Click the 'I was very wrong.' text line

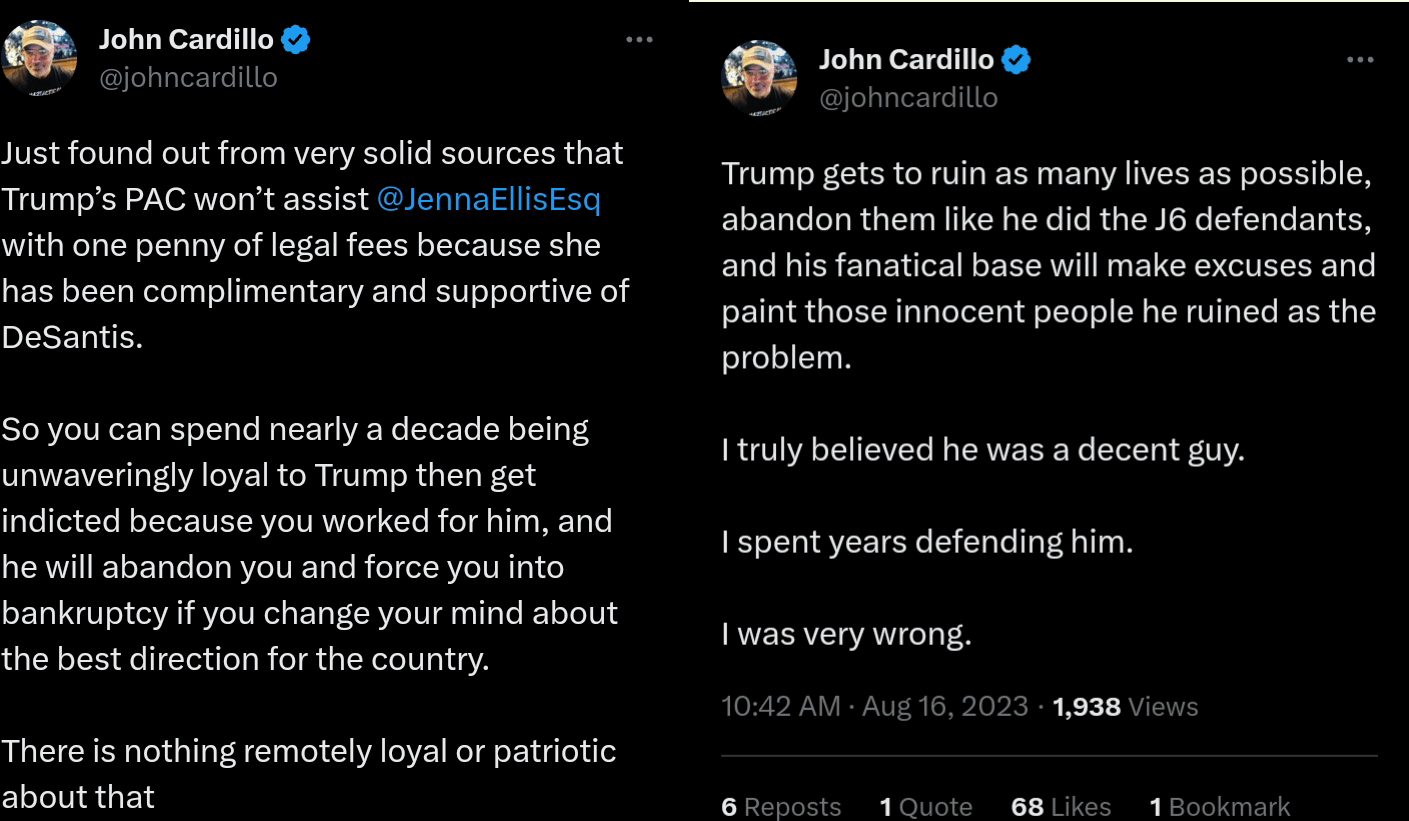coord(847,634)
